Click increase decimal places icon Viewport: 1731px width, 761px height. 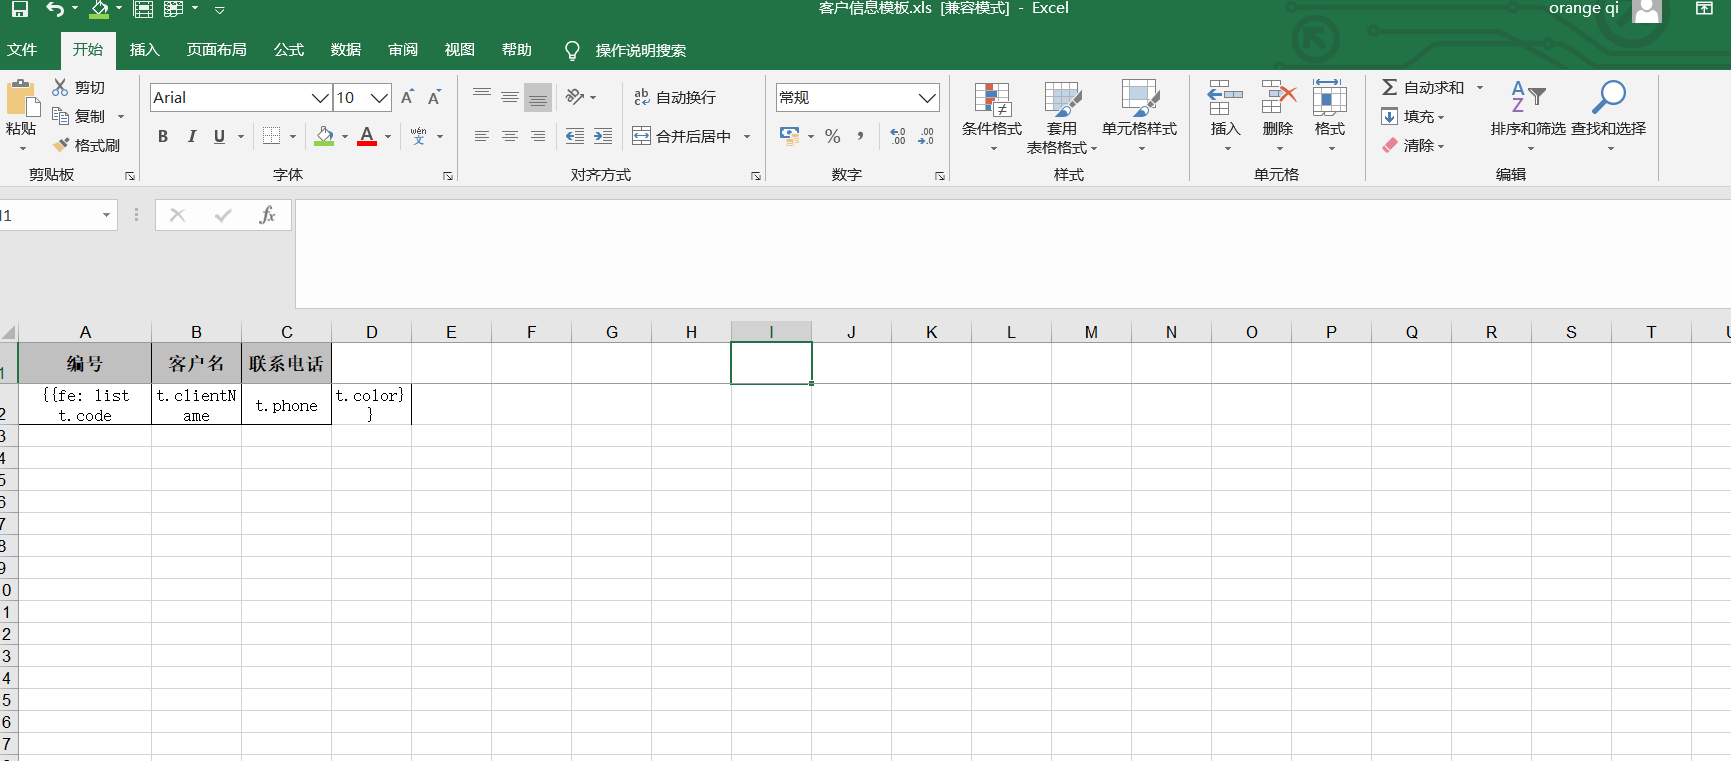[898, 136]
